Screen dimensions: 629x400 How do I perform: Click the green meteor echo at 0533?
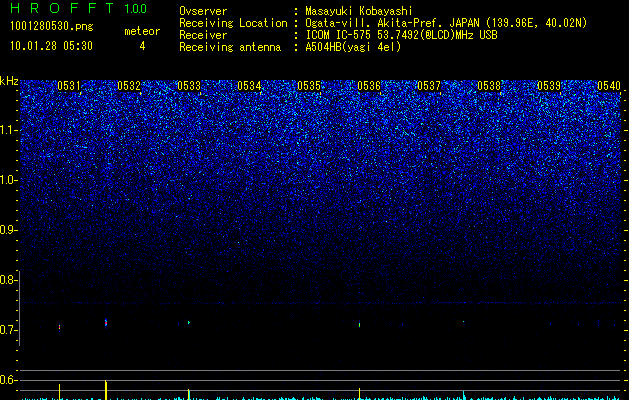[189, 322]
